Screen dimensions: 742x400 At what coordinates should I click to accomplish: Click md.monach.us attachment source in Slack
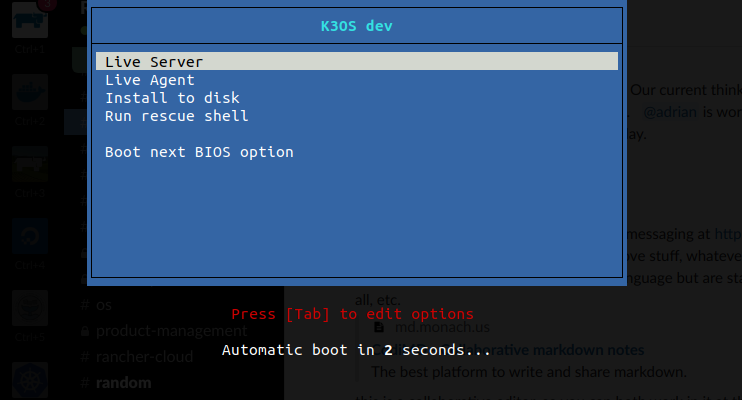click(442, 327)
